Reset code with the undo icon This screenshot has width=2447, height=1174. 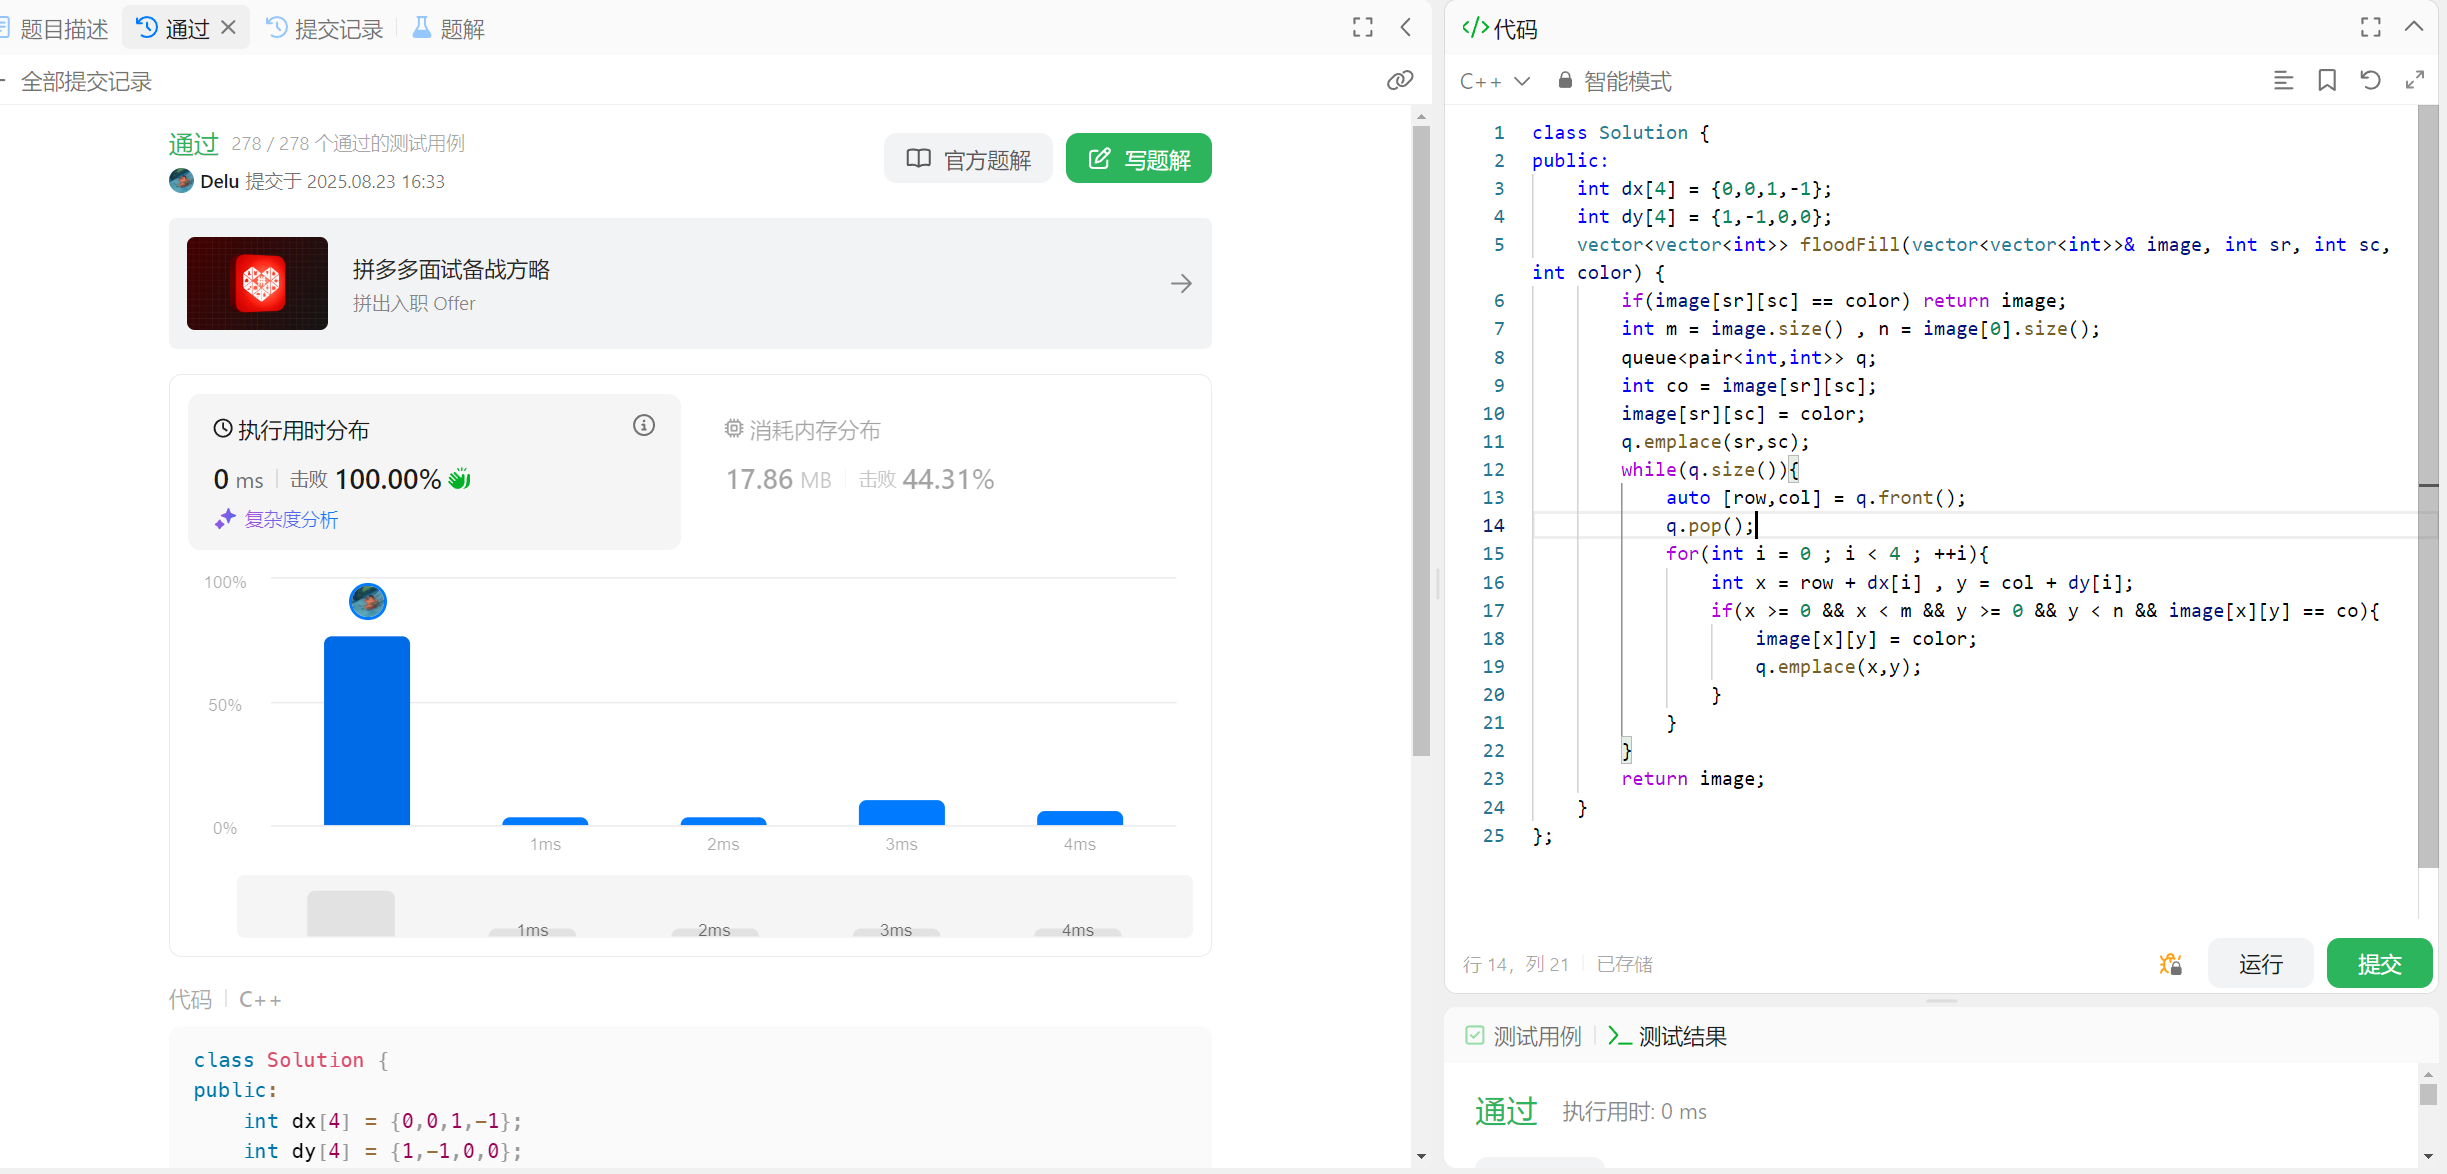click(x=2371, y=80)
